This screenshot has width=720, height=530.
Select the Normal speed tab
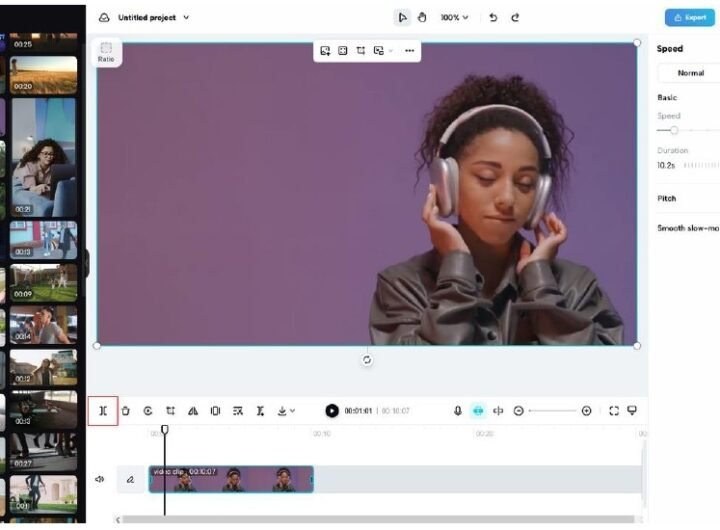pos(690,73)
